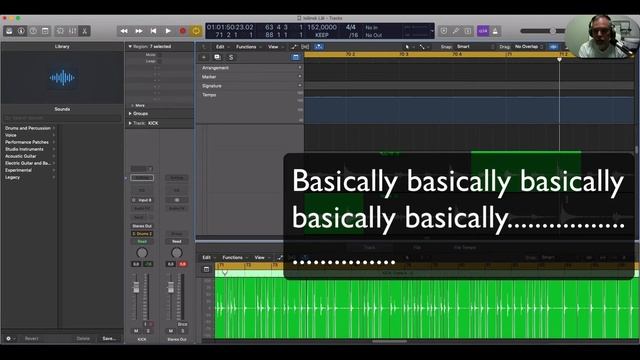640x360 pixels.
Task: Open Stereo Out output slot on KICK strip
Action: (x=142, y=226)
